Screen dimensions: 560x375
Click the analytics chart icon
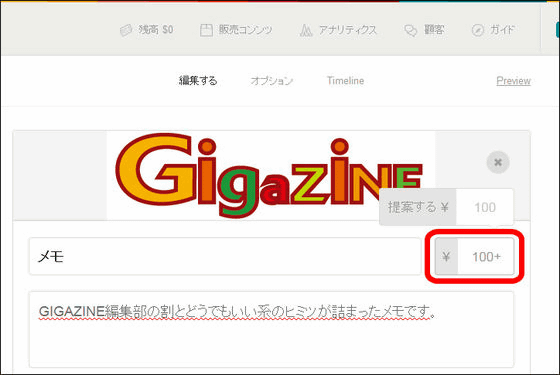point(306,30)
